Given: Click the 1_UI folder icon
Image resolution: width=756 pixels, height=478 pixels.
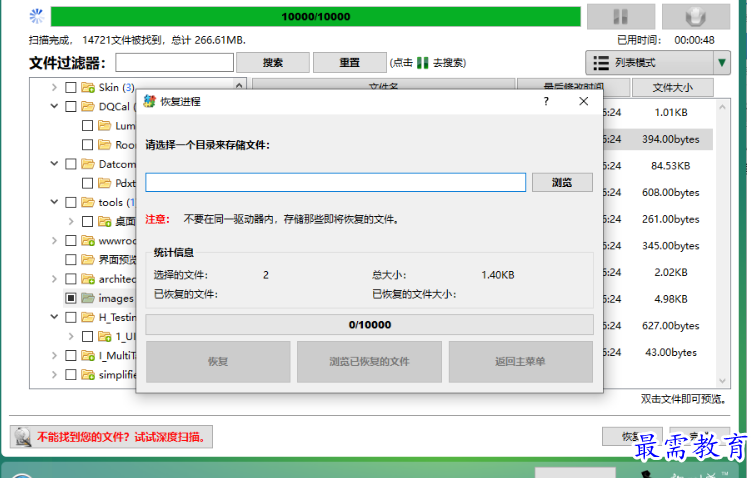Looking at the screenshot, I should pos(105,336).
